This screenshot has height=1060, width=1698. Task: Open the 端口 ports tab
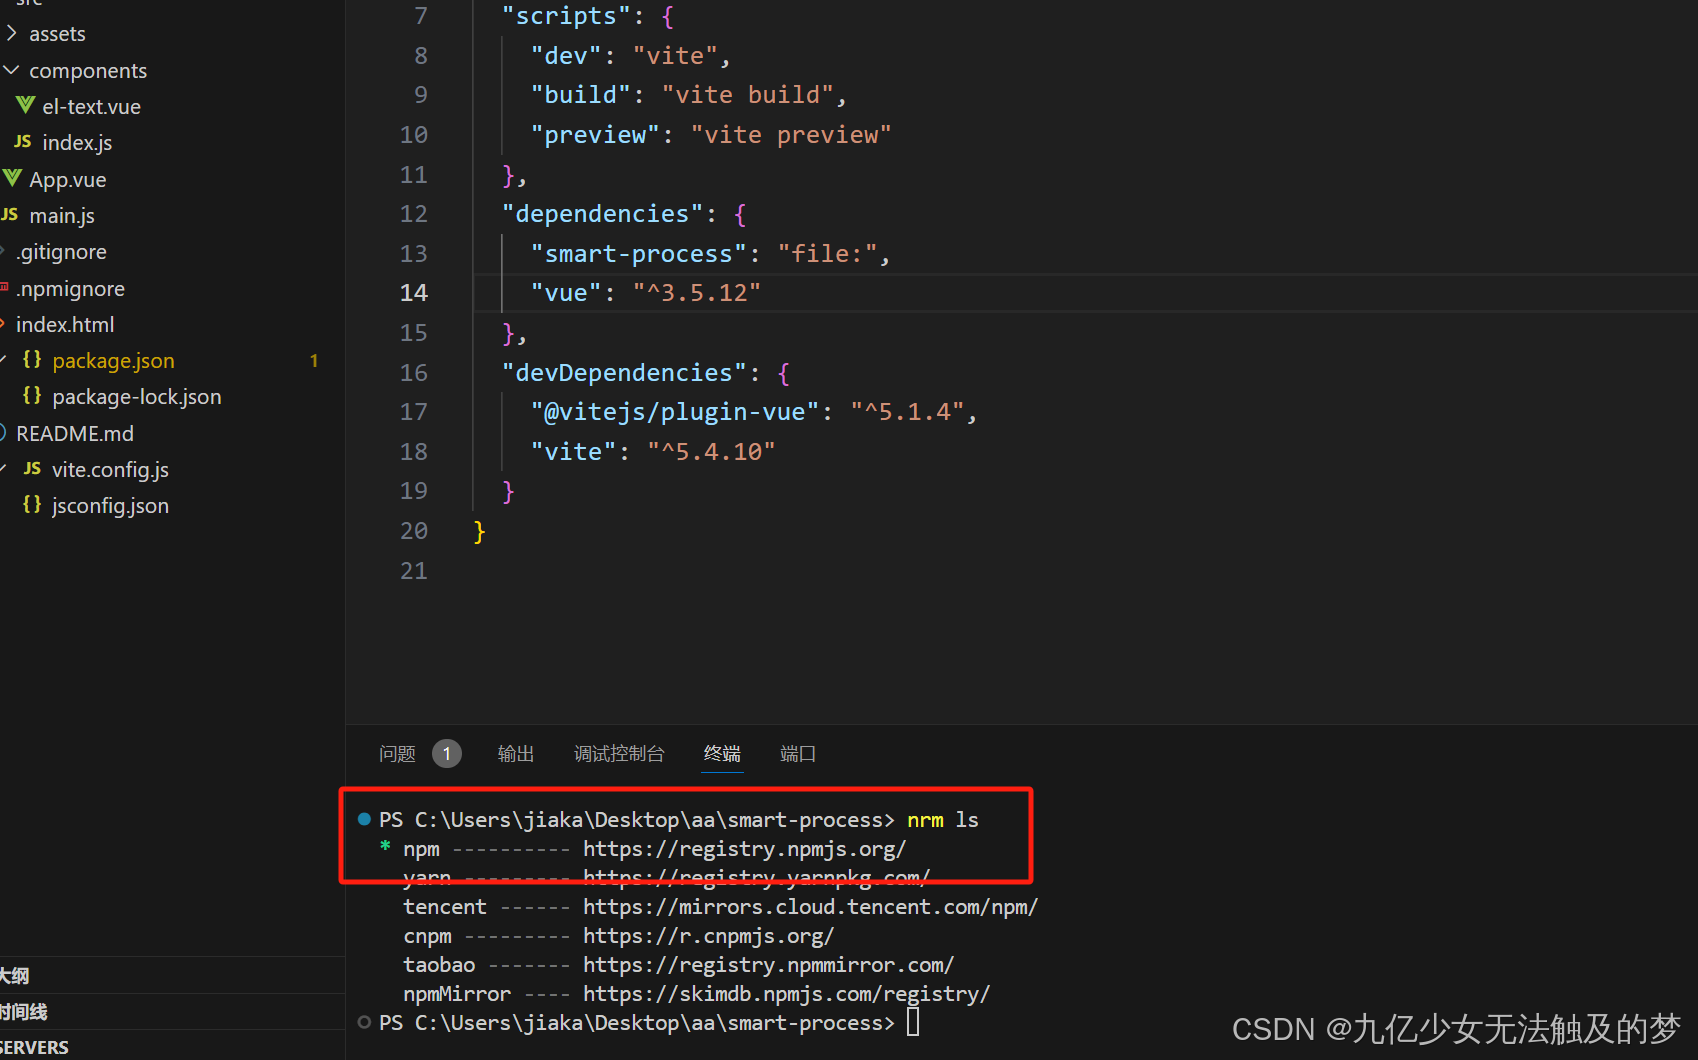coord(798,754)
